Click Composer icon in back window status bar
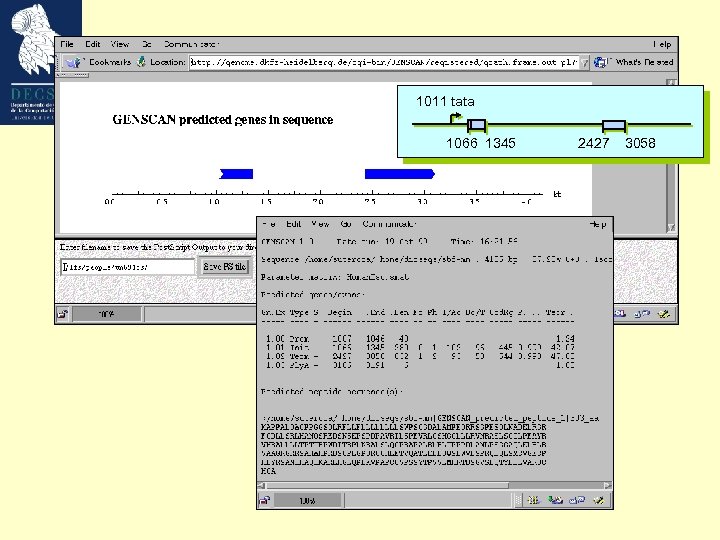The height and width of the screenshot is (540, 720). point(664,314)
